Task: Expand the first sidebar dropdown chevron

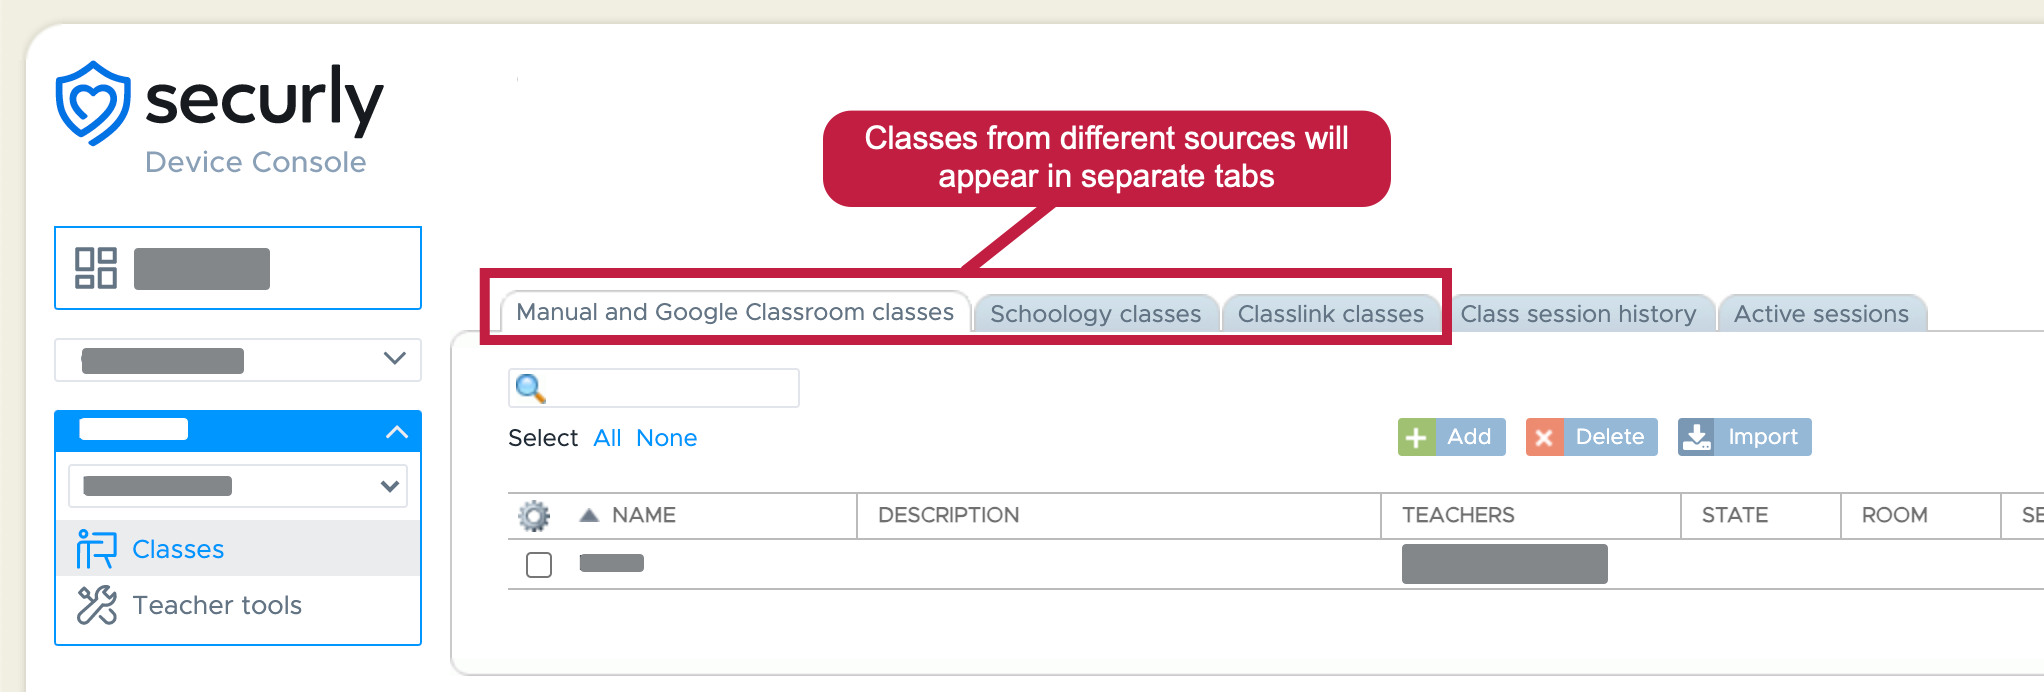Action: (395, 358)
